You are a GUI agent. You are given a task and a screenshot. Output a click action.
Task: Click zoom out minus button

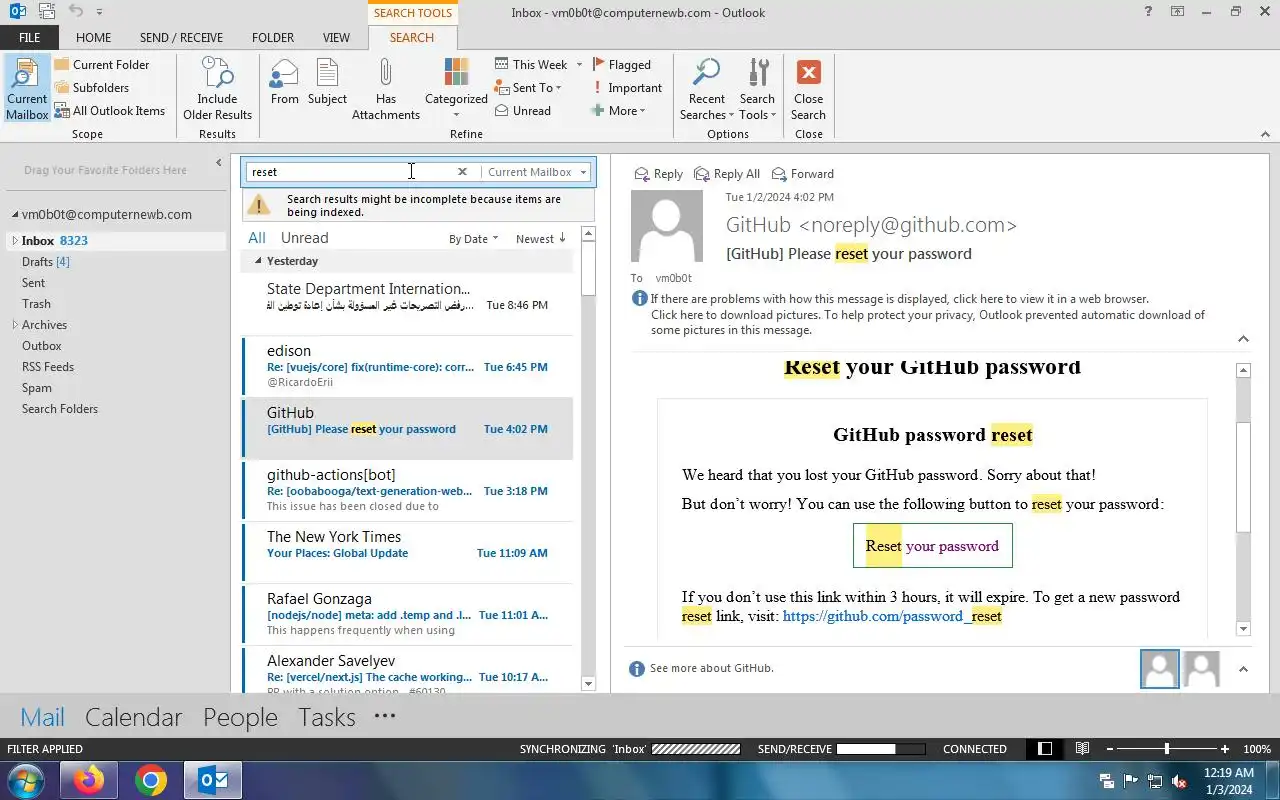1108,749
